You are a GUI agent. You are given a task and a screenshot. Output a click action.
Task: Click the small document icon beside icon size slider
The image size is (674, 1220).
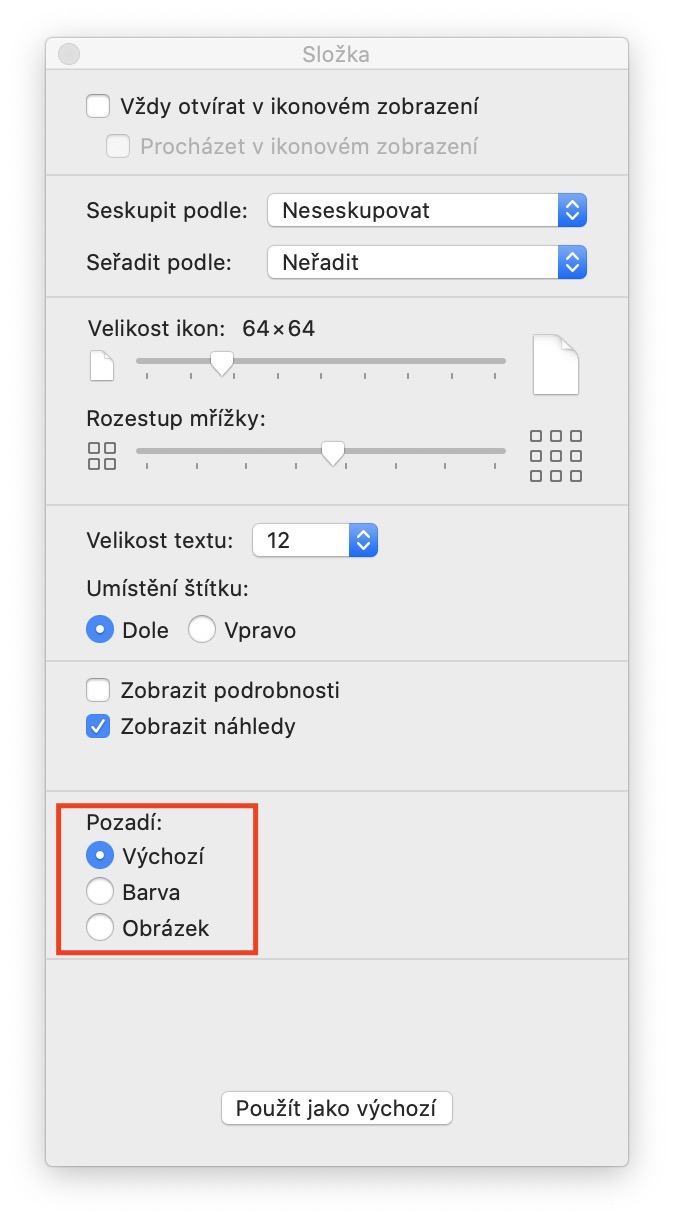[102, 366]
